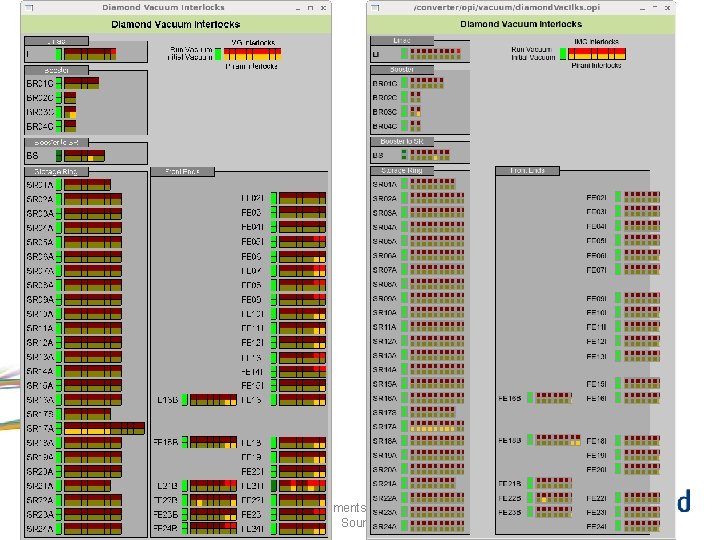The width and height of the screenshot is (720, 540).
Task: Click green LED beside FE02I in right window
Action: (x=618, y=197)
